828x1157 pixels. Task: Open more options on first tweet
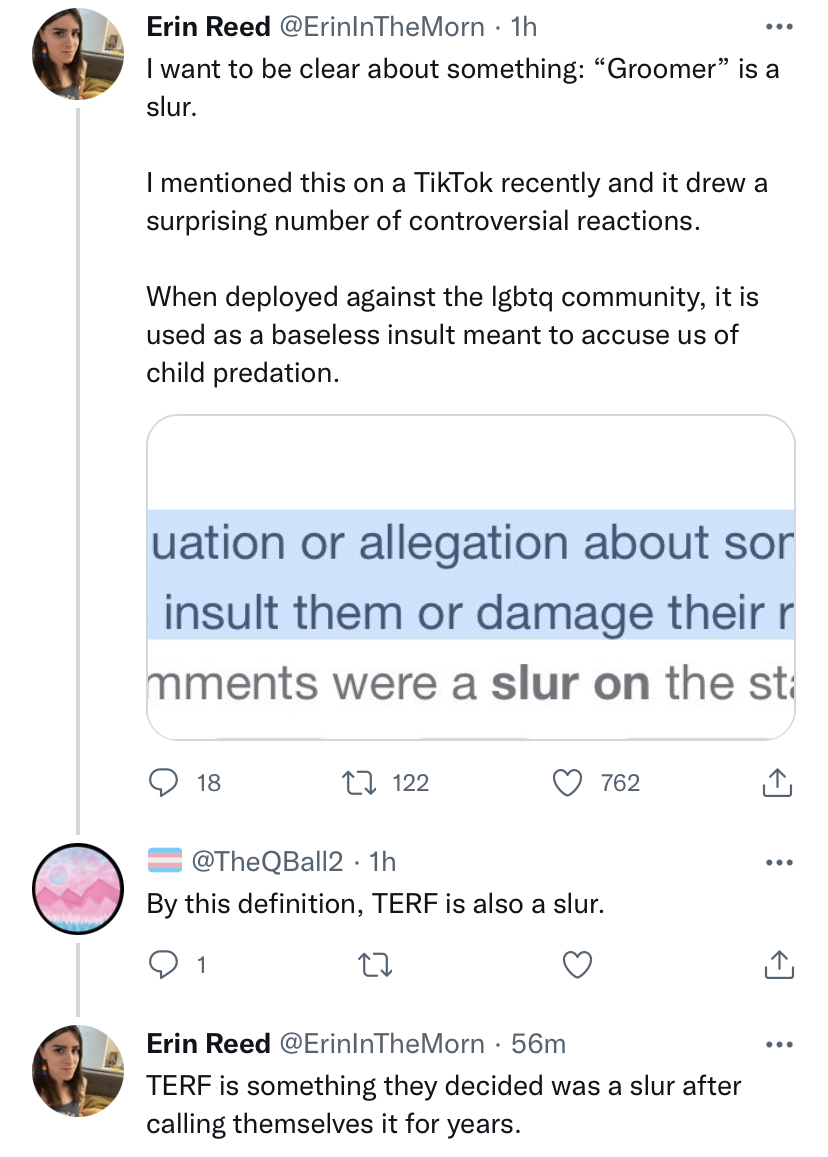coord(777,27)
